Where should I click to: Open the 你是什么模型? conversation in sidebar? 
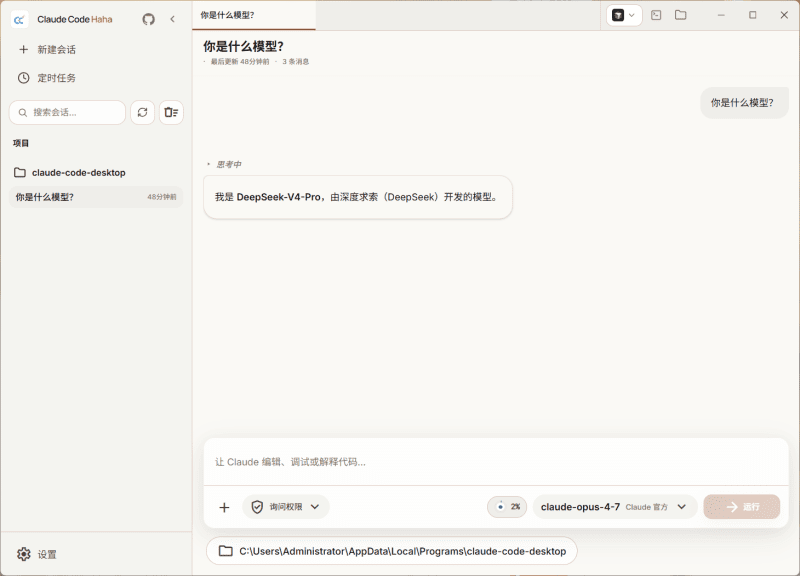[96, 197]
